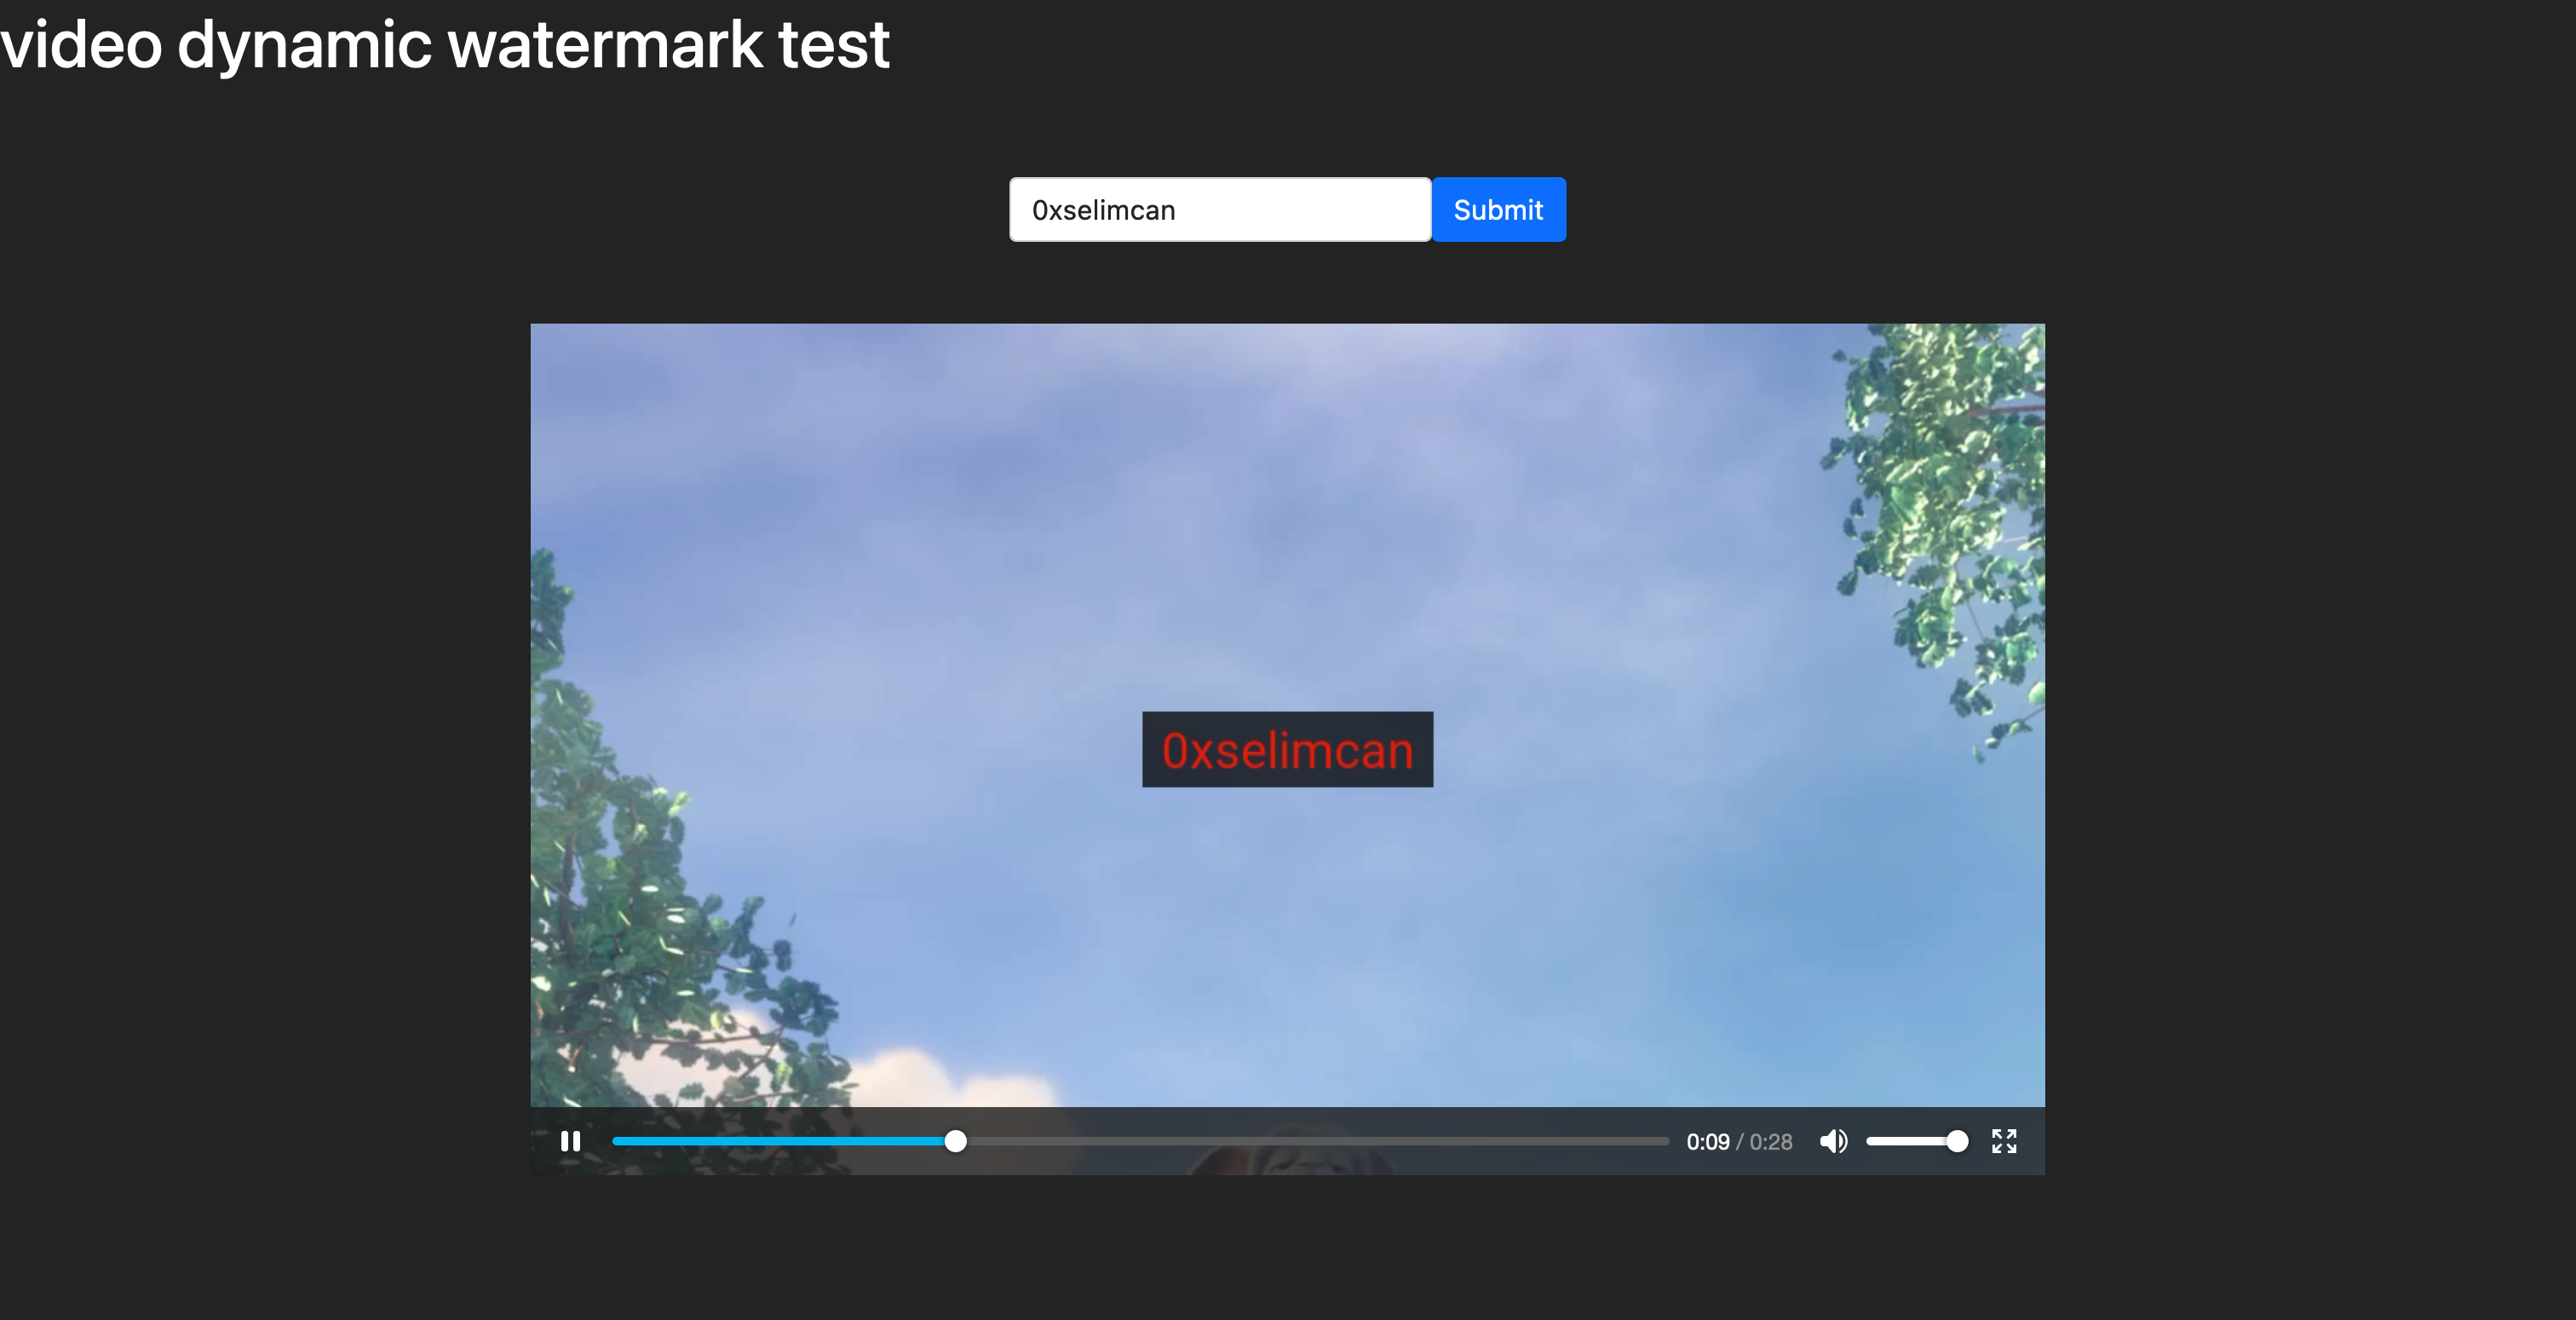Mute the video with the speaker icon

coord(1832,1141)
